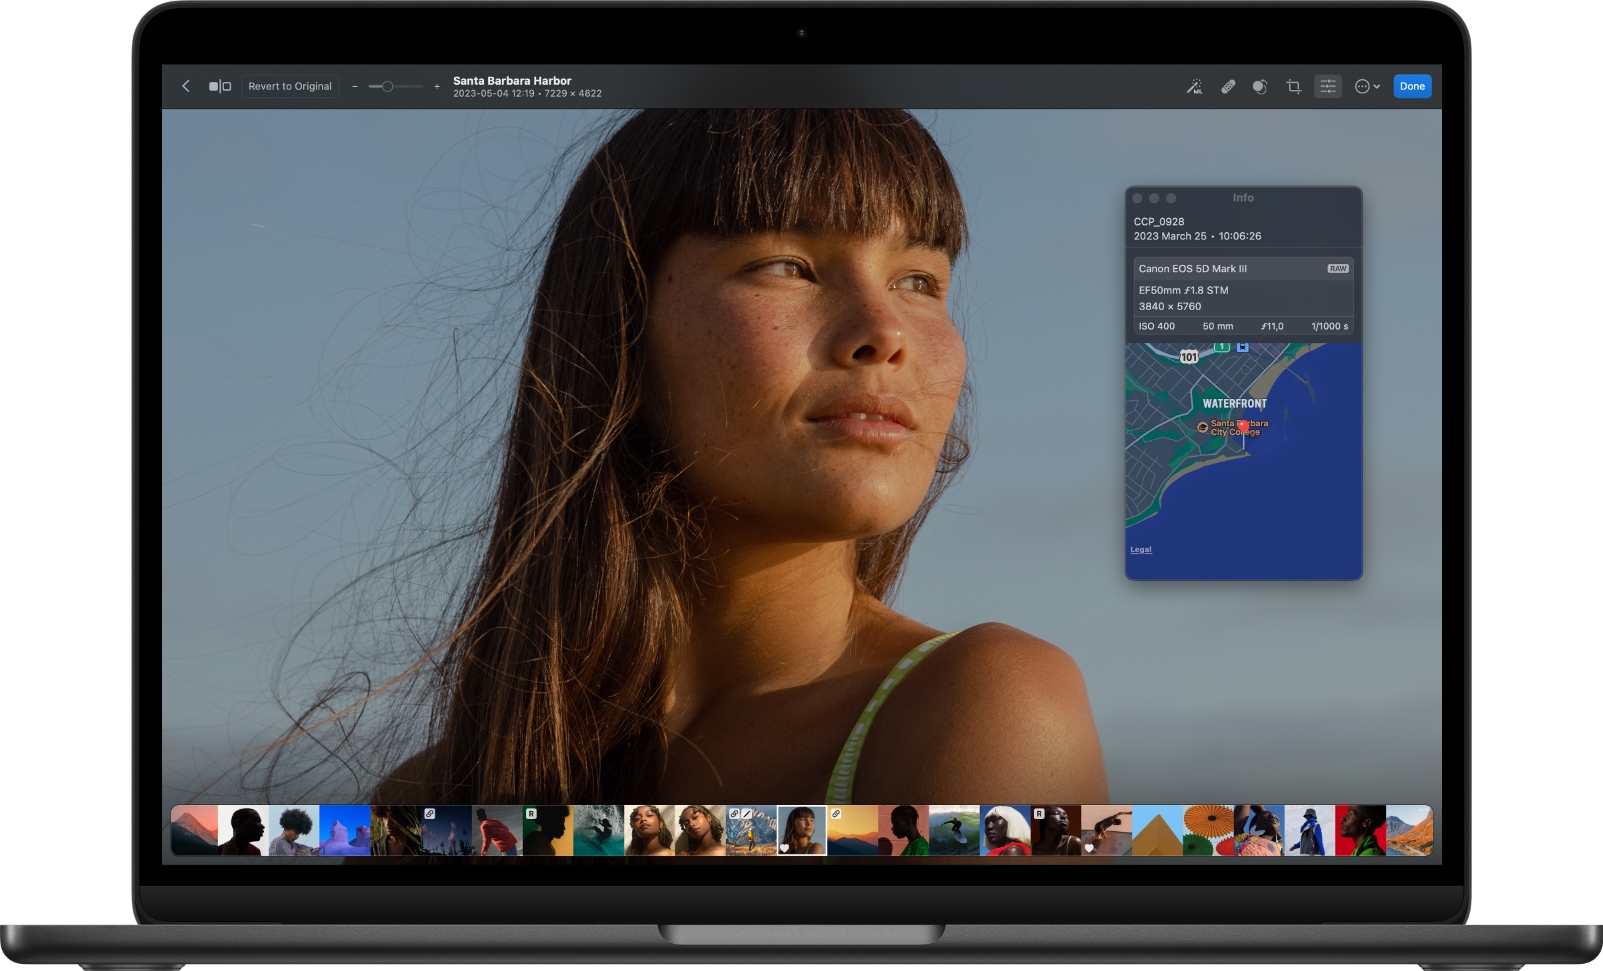Zoom in using the plus control
The width and height of the screenshot is (1603, 971).
pyautogui.click(x=437, y=87)
